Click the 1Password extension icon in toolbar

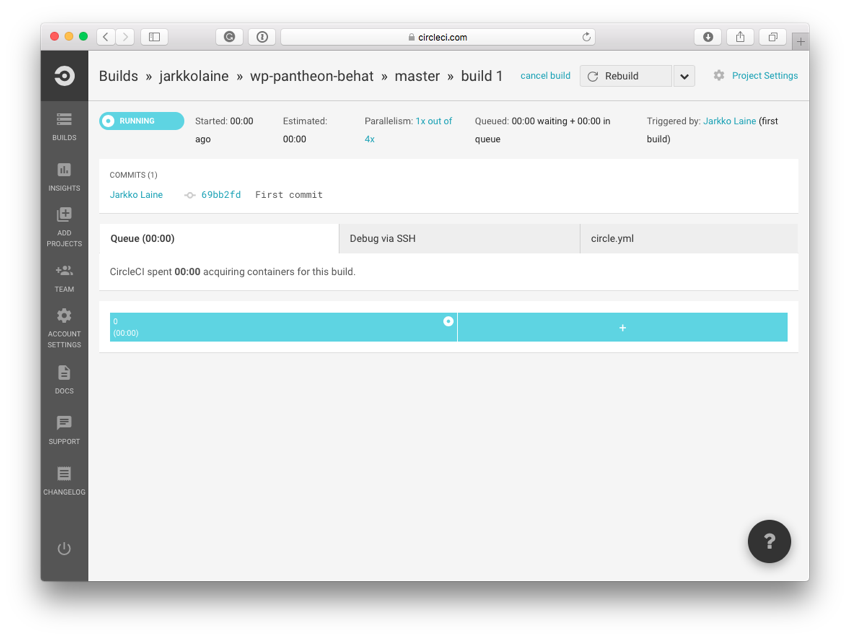point(262,37)
